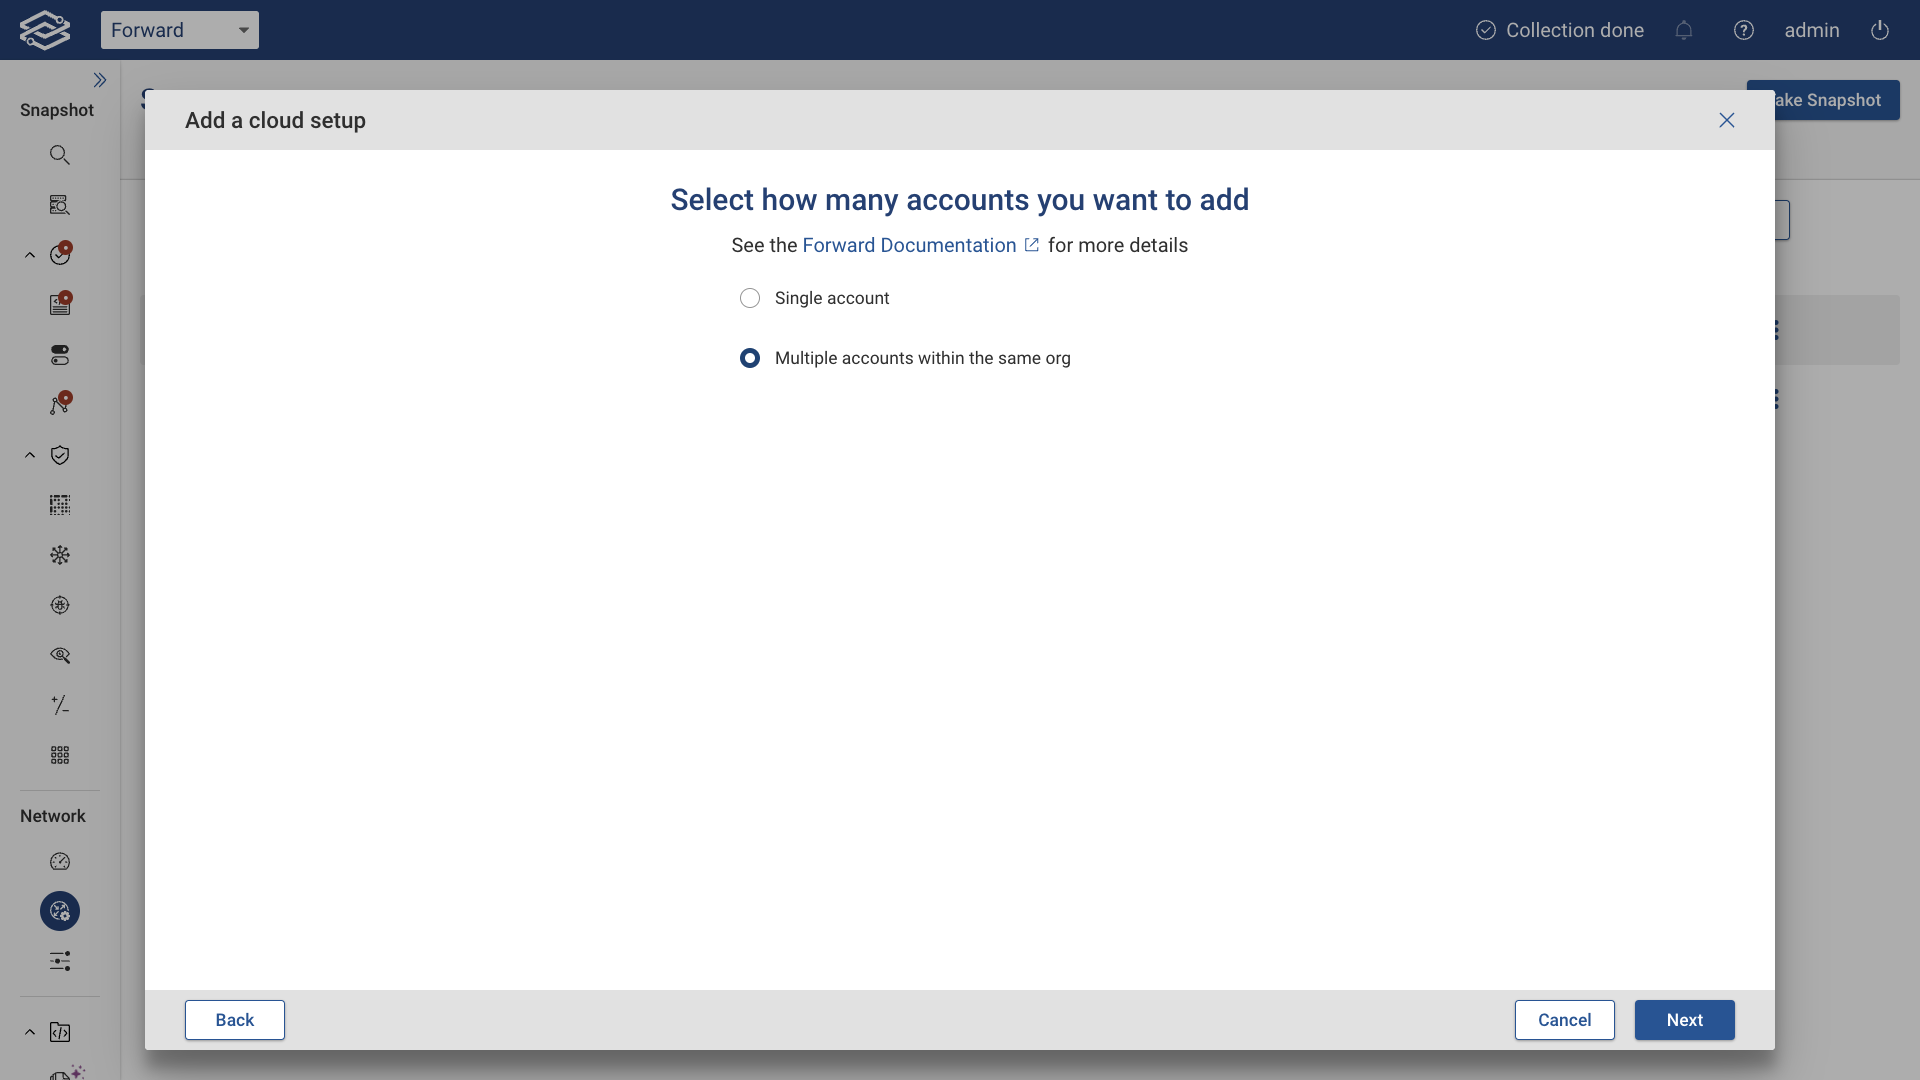Open the Forward snapshot dropdown
Viewport: 1920px width, 1080px height.
tap(179, 30)
